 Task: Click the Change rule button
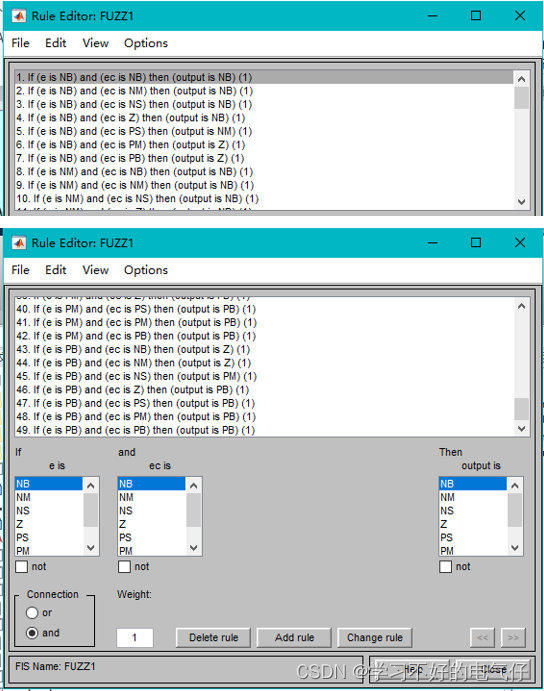[x=375, y=637]
